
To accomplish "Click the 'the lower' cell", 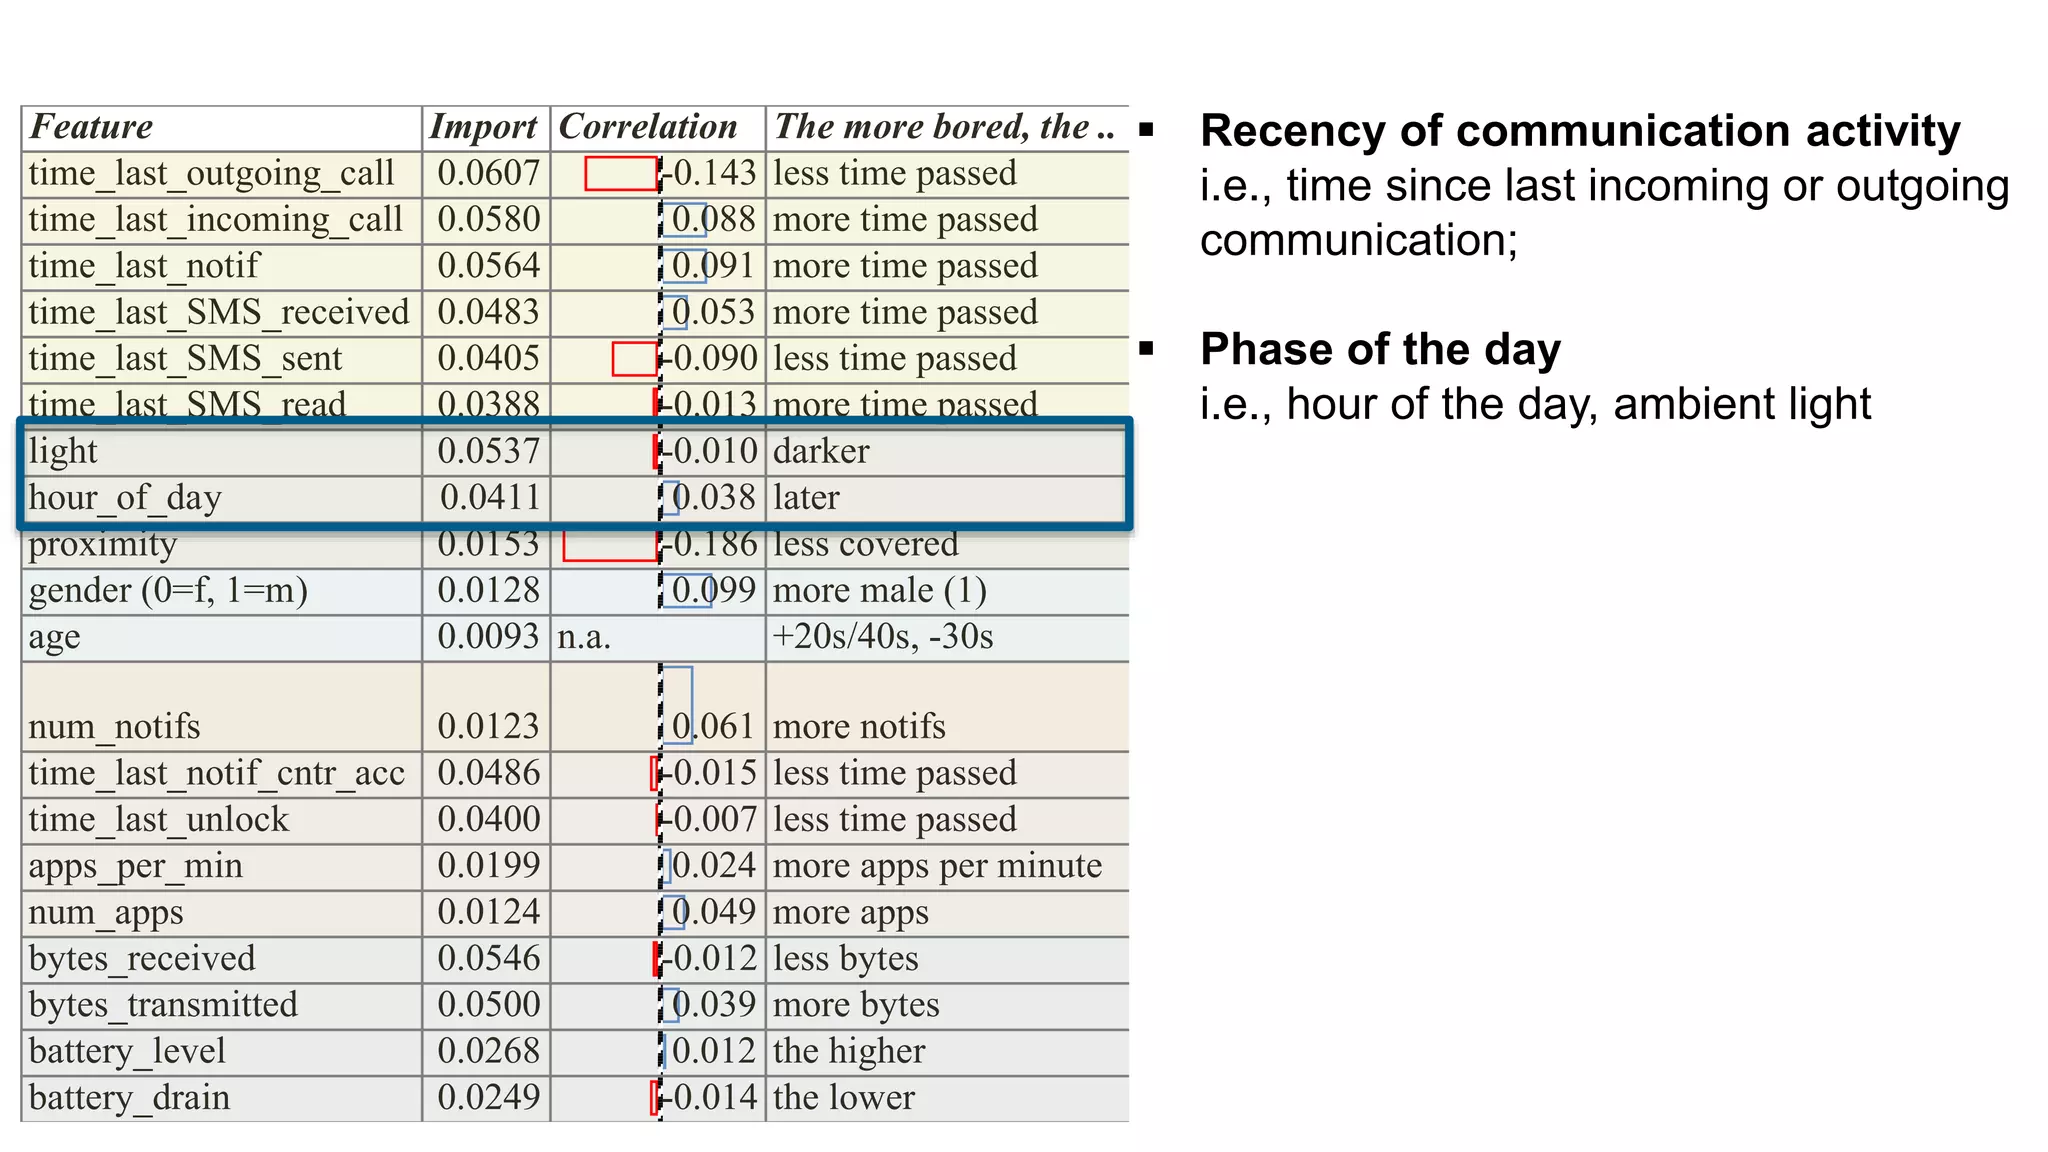I will [x=947, y=1098].
